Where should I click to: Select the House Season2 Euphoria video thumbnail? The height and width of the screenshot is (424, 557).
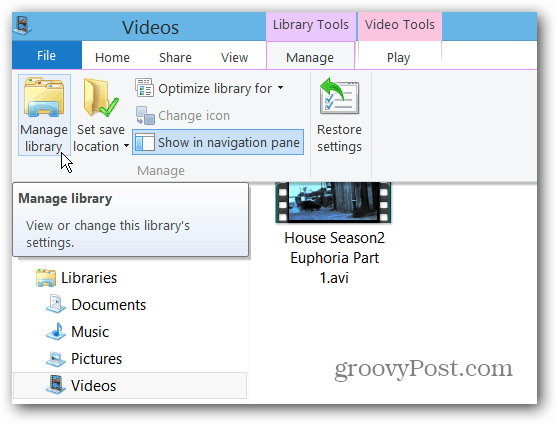click(333, 202)
